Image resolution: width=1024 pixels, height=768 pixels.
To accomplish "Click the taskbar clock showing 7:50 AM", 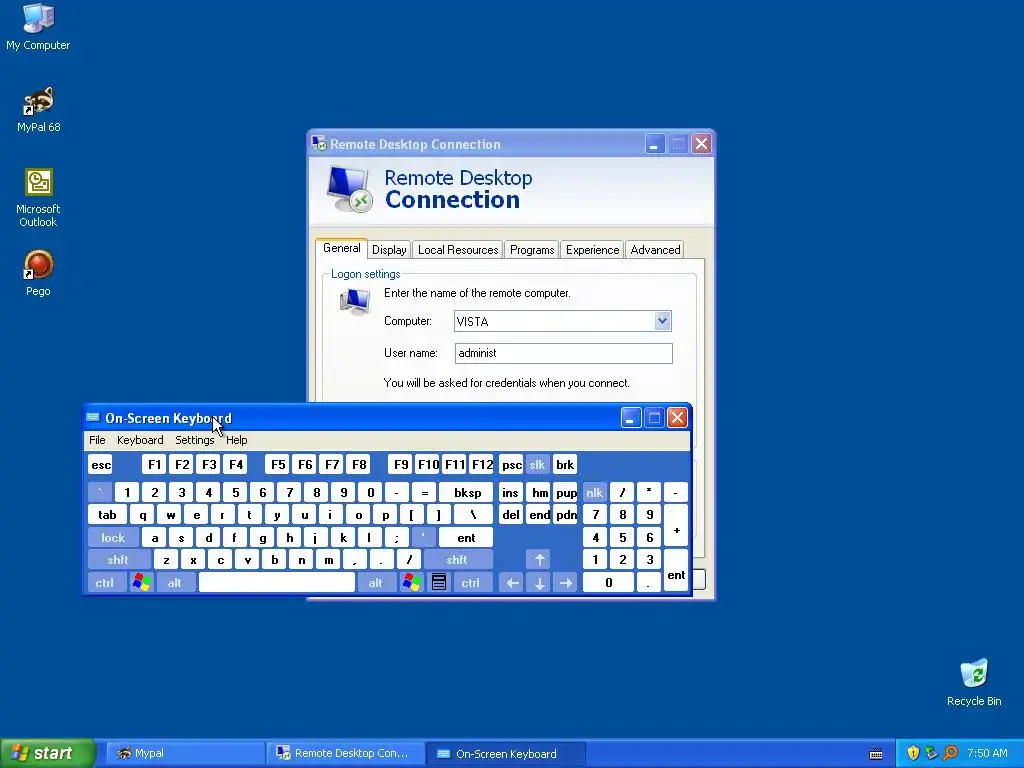I will [987, 753].
